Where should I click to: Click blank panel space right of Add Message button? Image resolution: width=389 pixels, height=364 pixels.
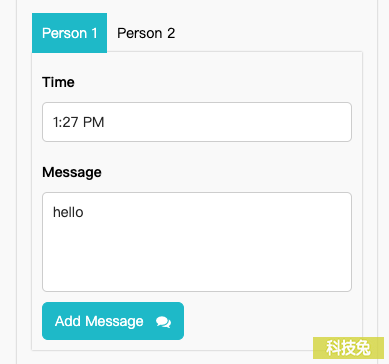coord(267,321)
